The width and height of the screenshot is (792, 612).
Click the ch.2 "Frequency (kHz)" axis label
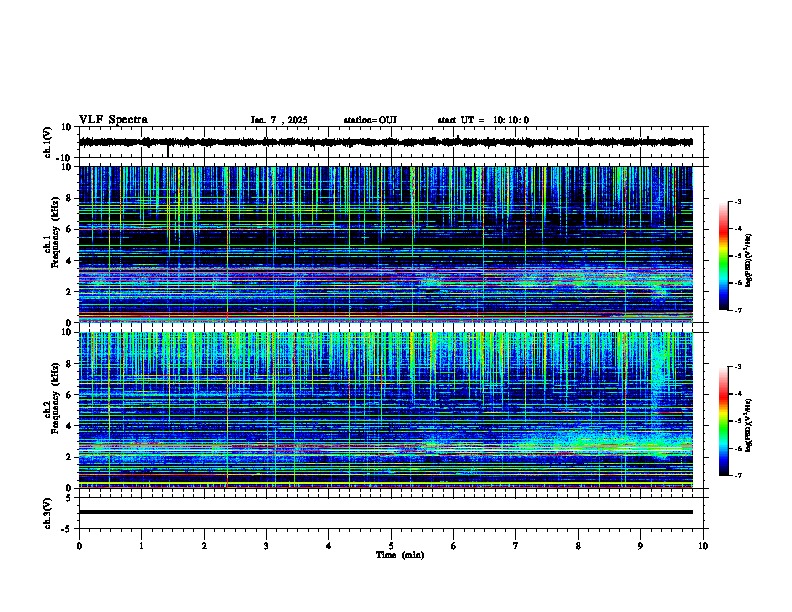[x=55, y=398]
